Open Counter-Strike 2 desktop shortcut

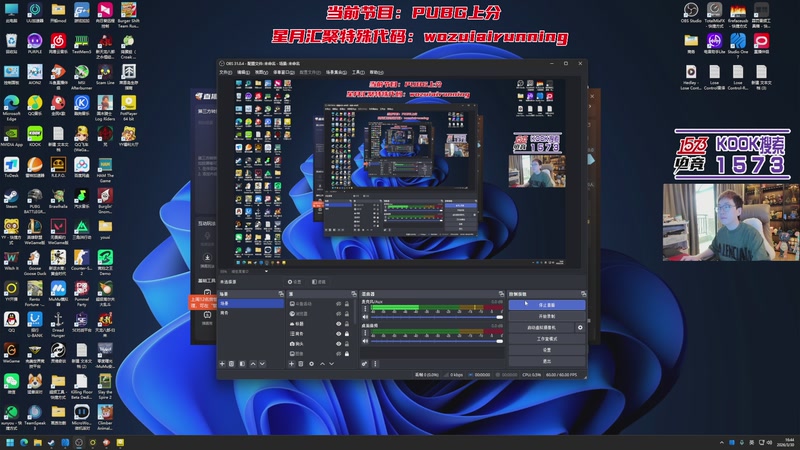(x=82, y=263)
